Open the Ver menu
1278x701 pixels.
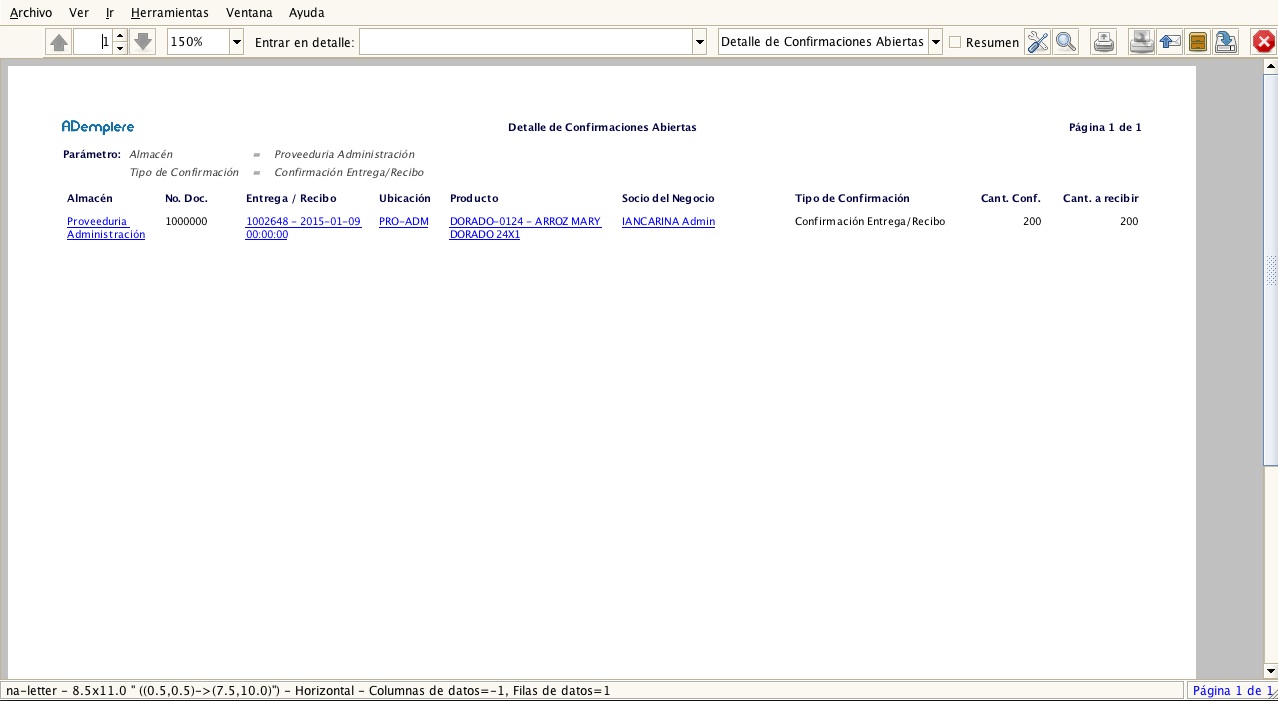pos(79,13)
